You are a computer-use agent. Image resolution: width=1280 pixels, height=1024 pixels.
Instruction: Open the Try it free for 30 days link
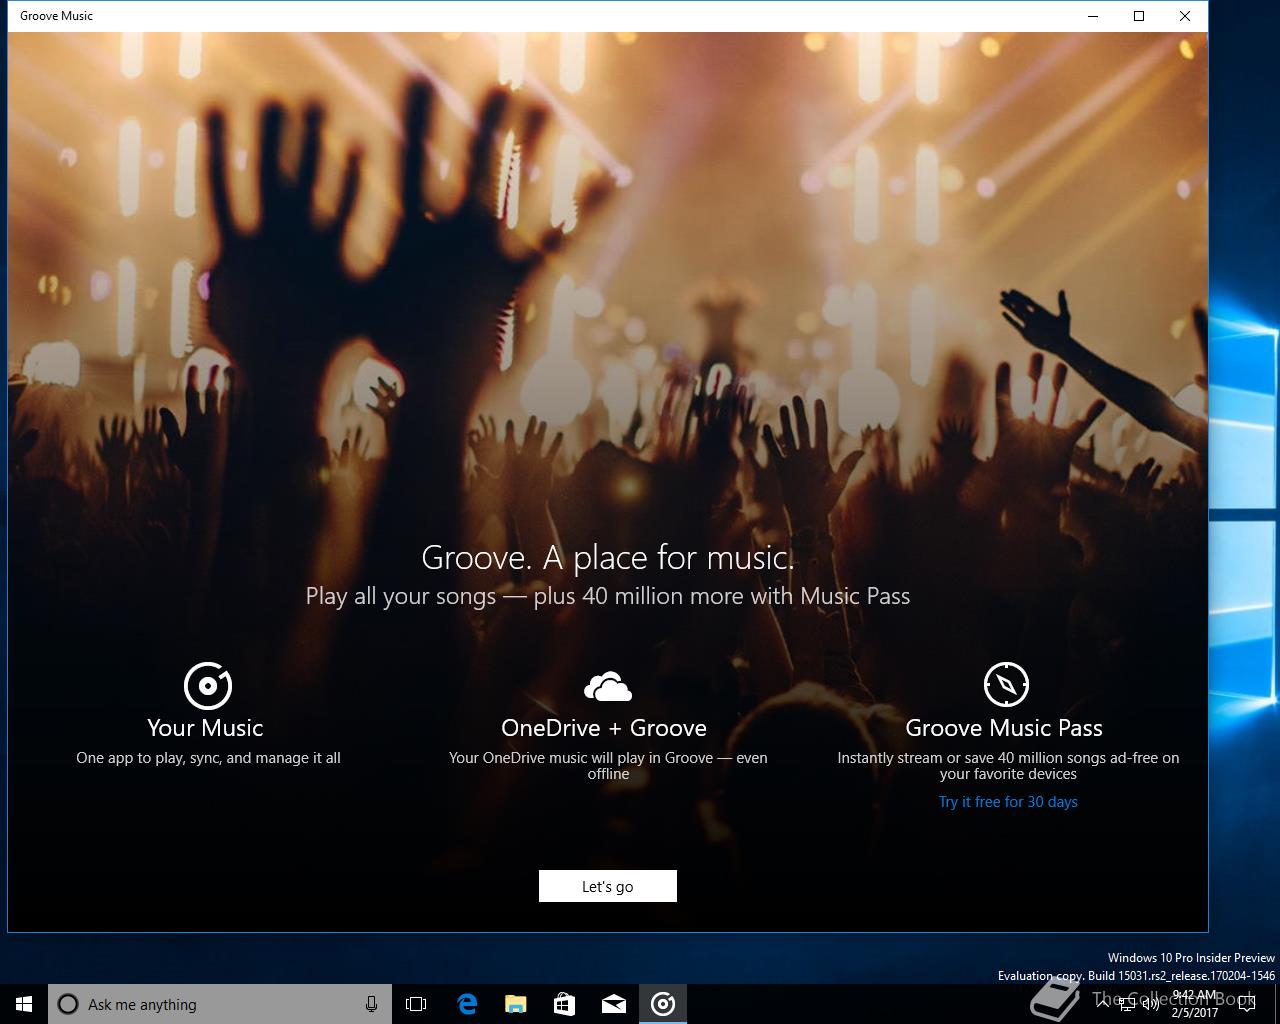[x=1008, y=802]
